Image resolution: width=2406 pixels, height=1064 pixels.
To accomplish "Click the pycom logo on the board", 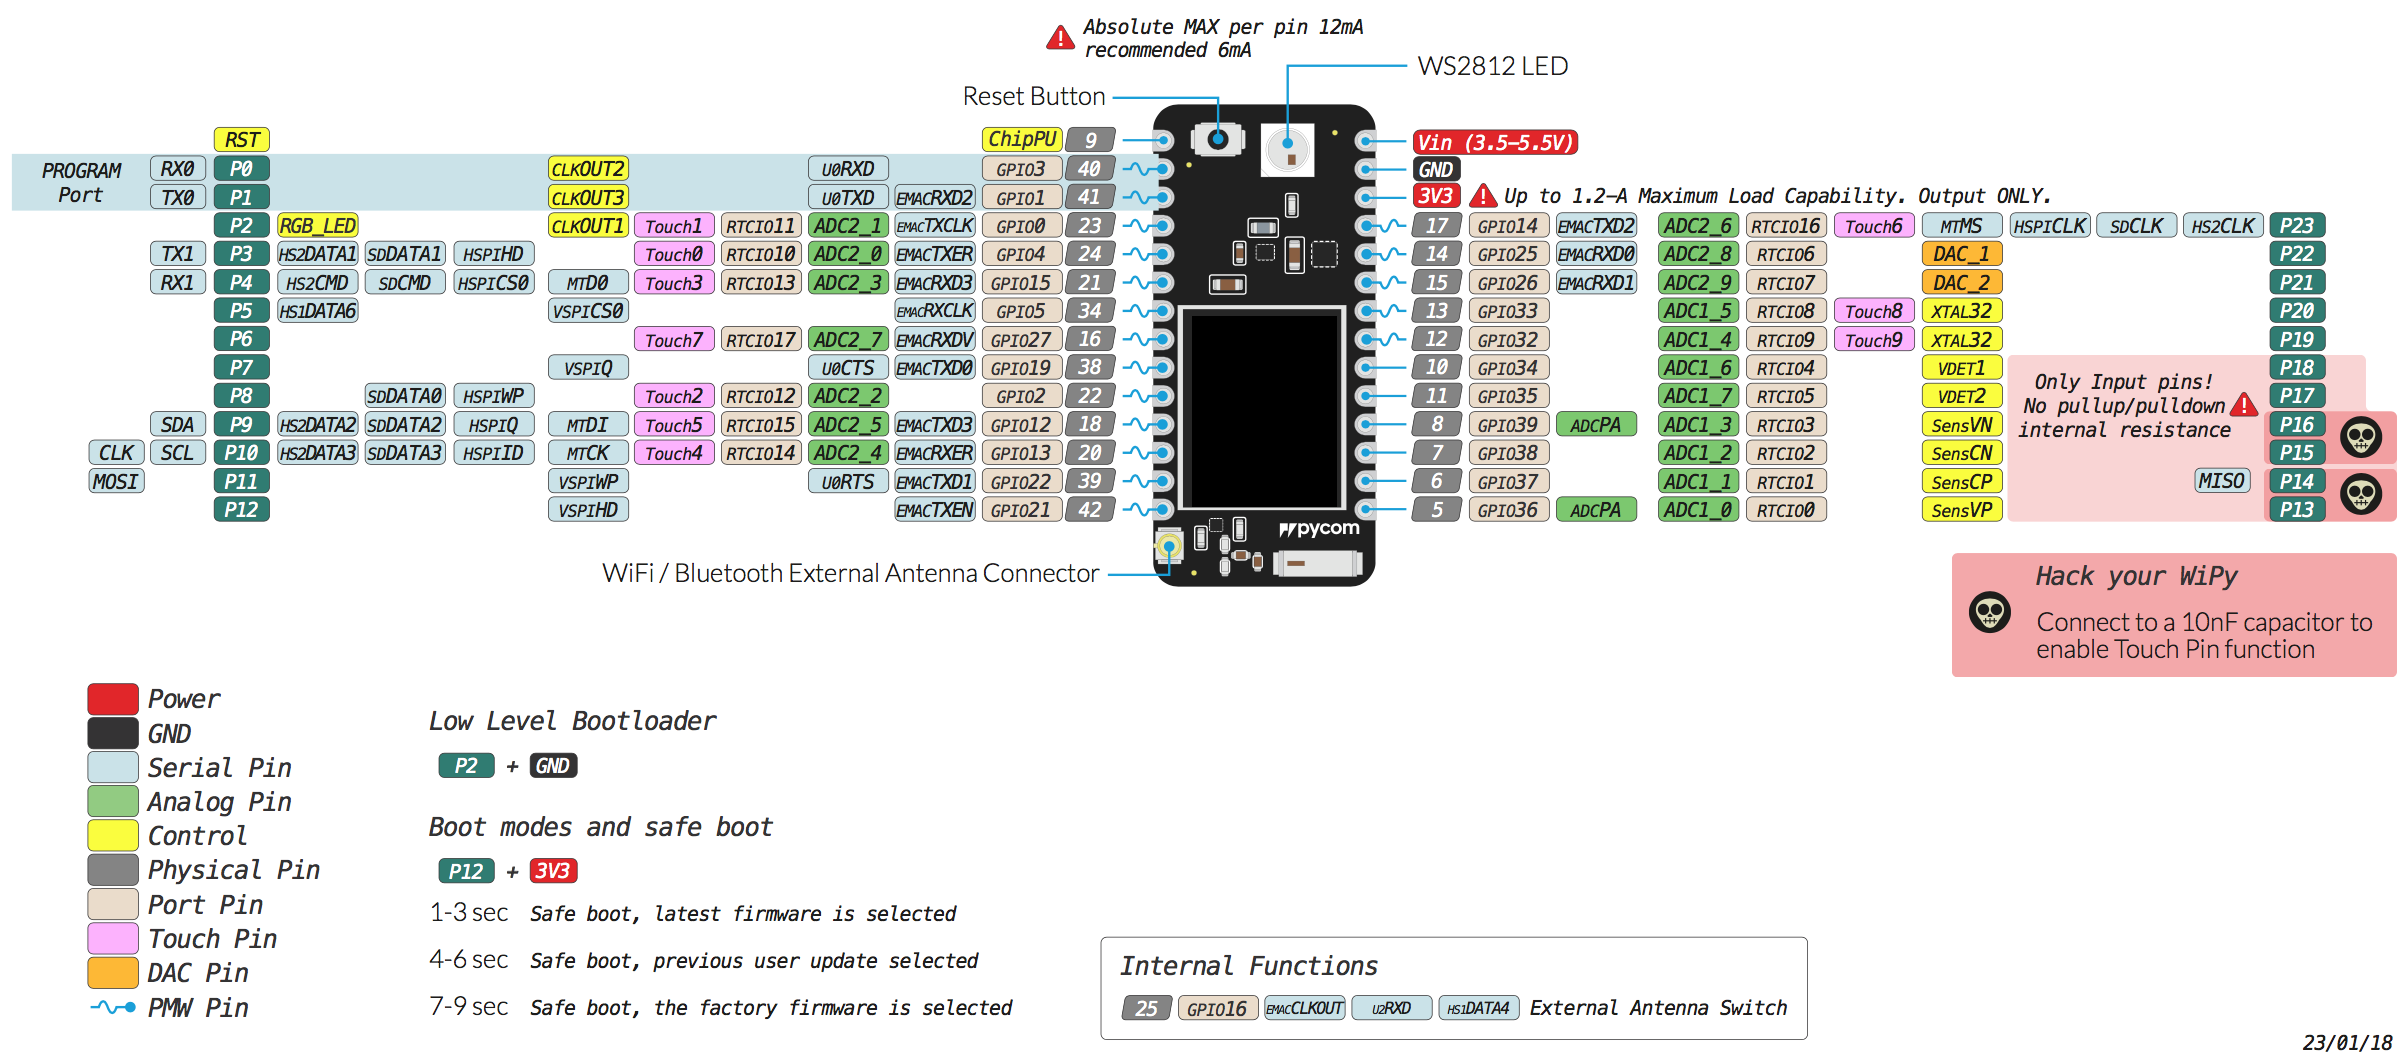I will coord(1320,529).
